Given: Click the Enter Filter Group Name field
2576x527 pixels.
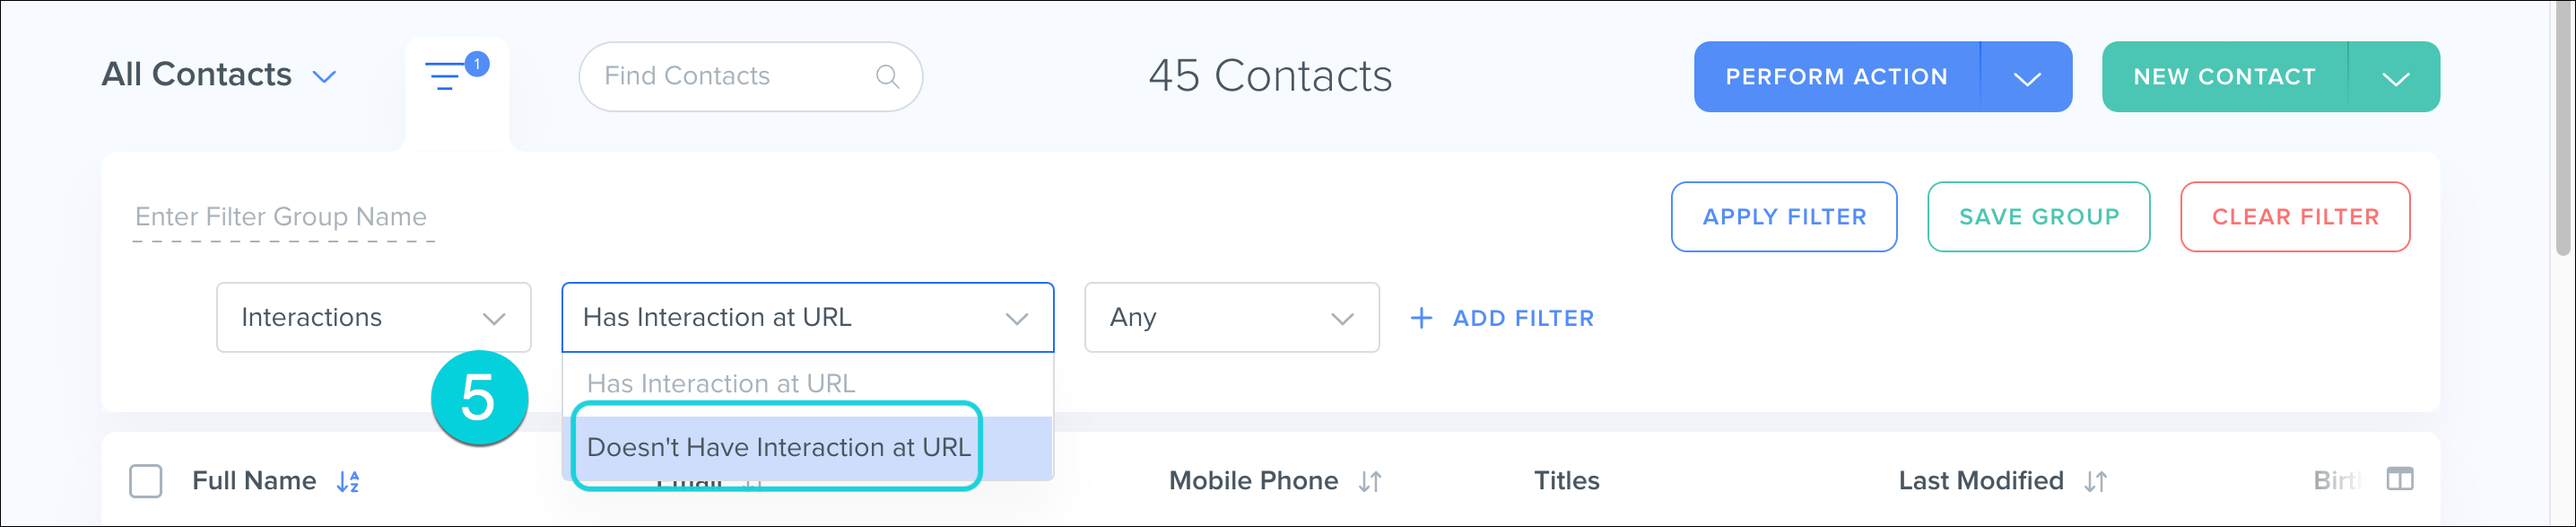Looking at the screenshot, I should (283, 217).
